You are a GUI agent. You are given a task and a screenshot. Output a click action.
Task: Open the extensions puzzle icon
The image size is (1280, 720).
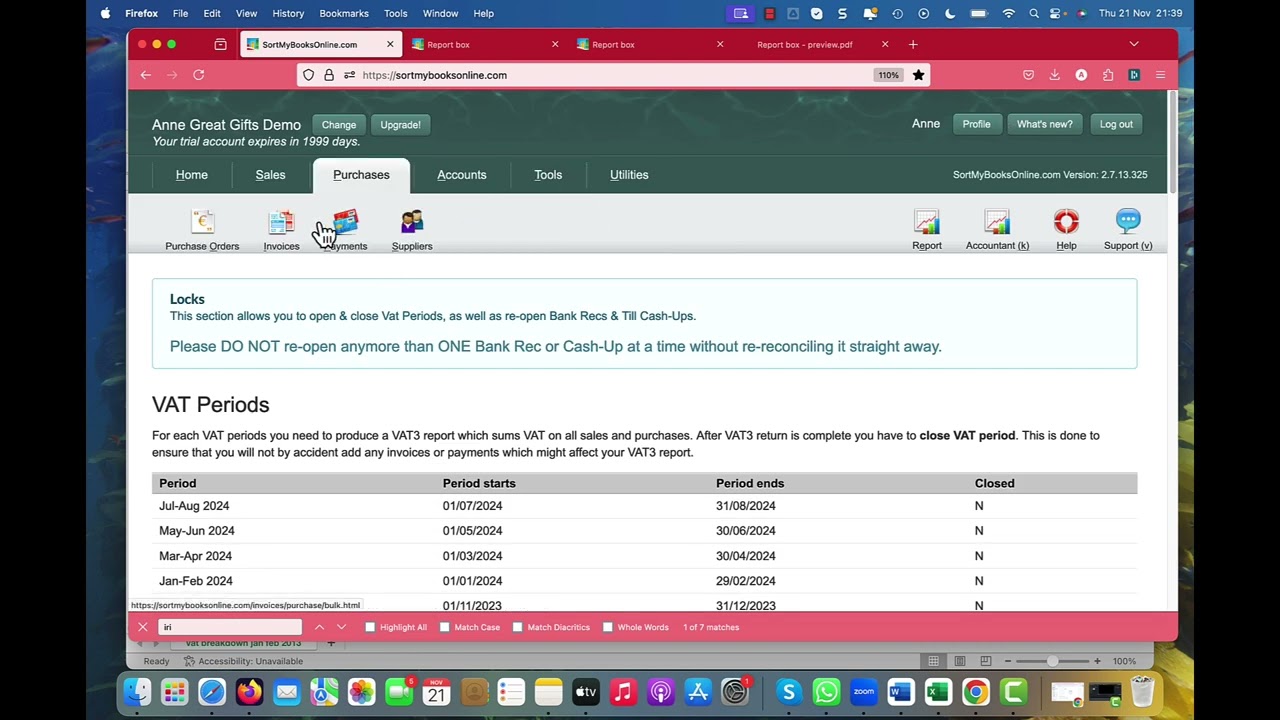[x=1108, y=75]
